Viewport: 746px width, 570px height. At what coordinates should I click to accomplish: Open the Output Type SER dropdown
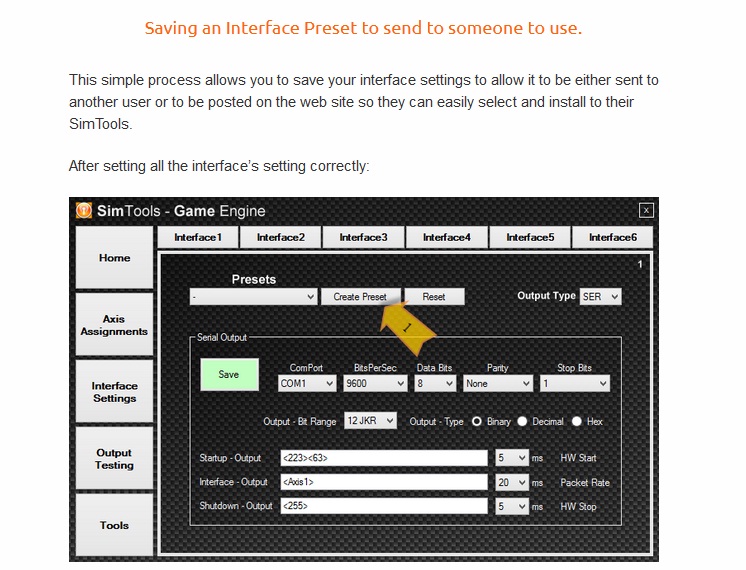point(600,296)
